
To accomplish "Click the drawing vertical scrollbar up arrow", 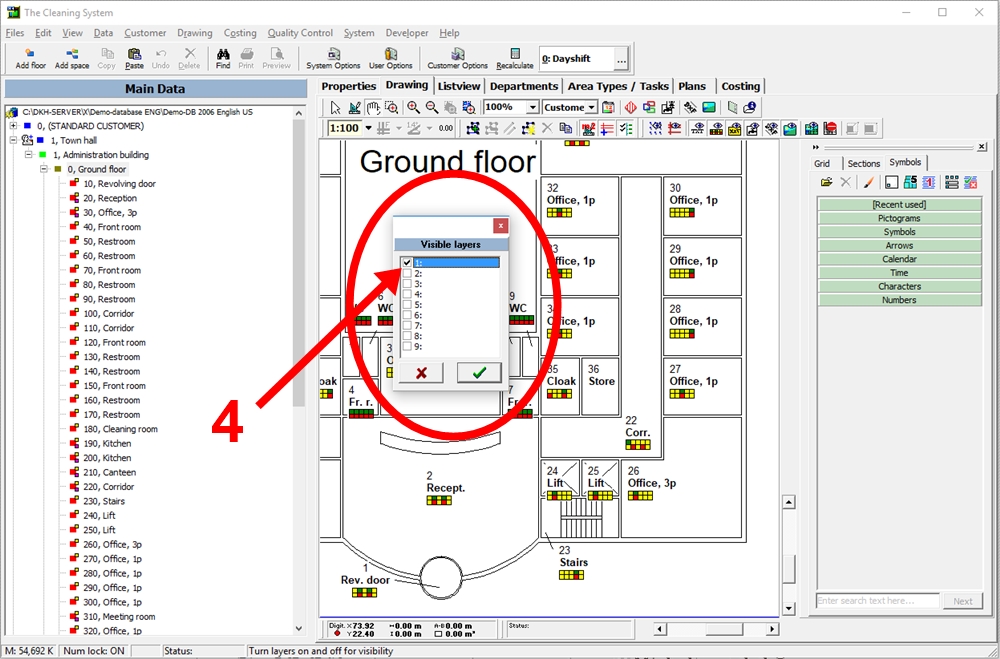I will click(x=789, y=502).
